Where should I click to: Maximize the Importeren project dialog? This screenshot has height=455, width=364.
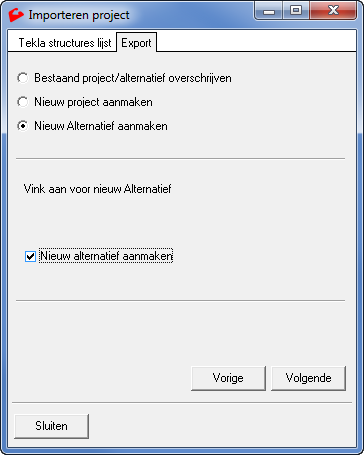click(x=296, y=11)
